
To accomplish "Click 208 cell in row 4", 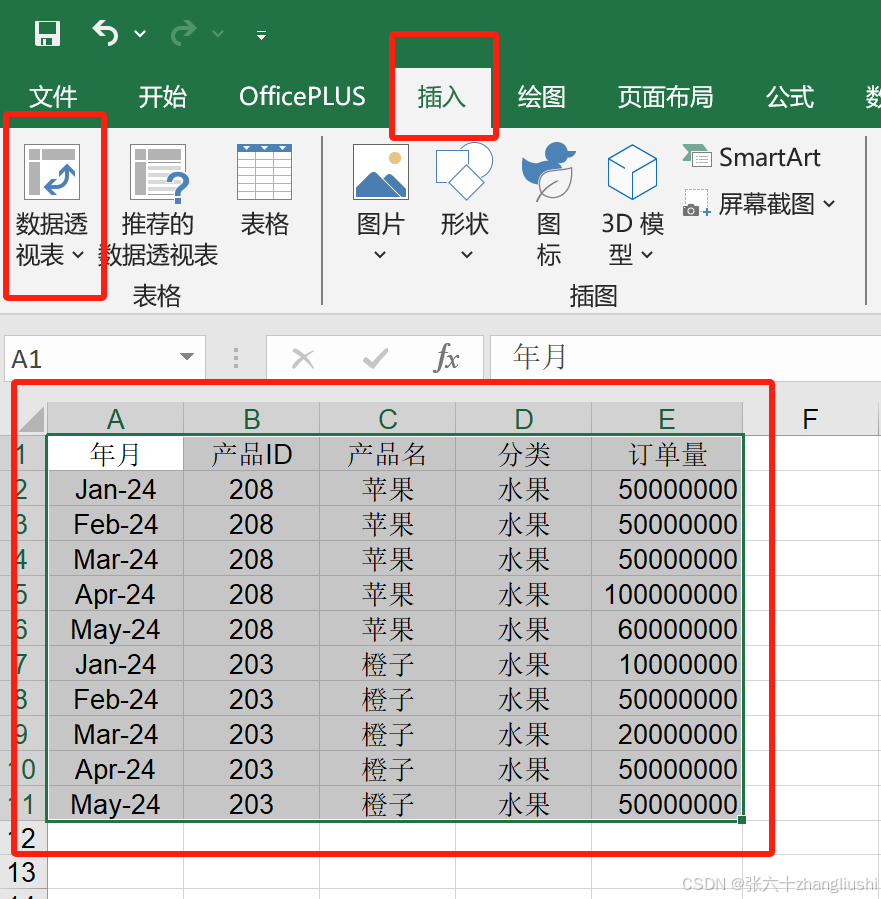I will tap(252, 559).
